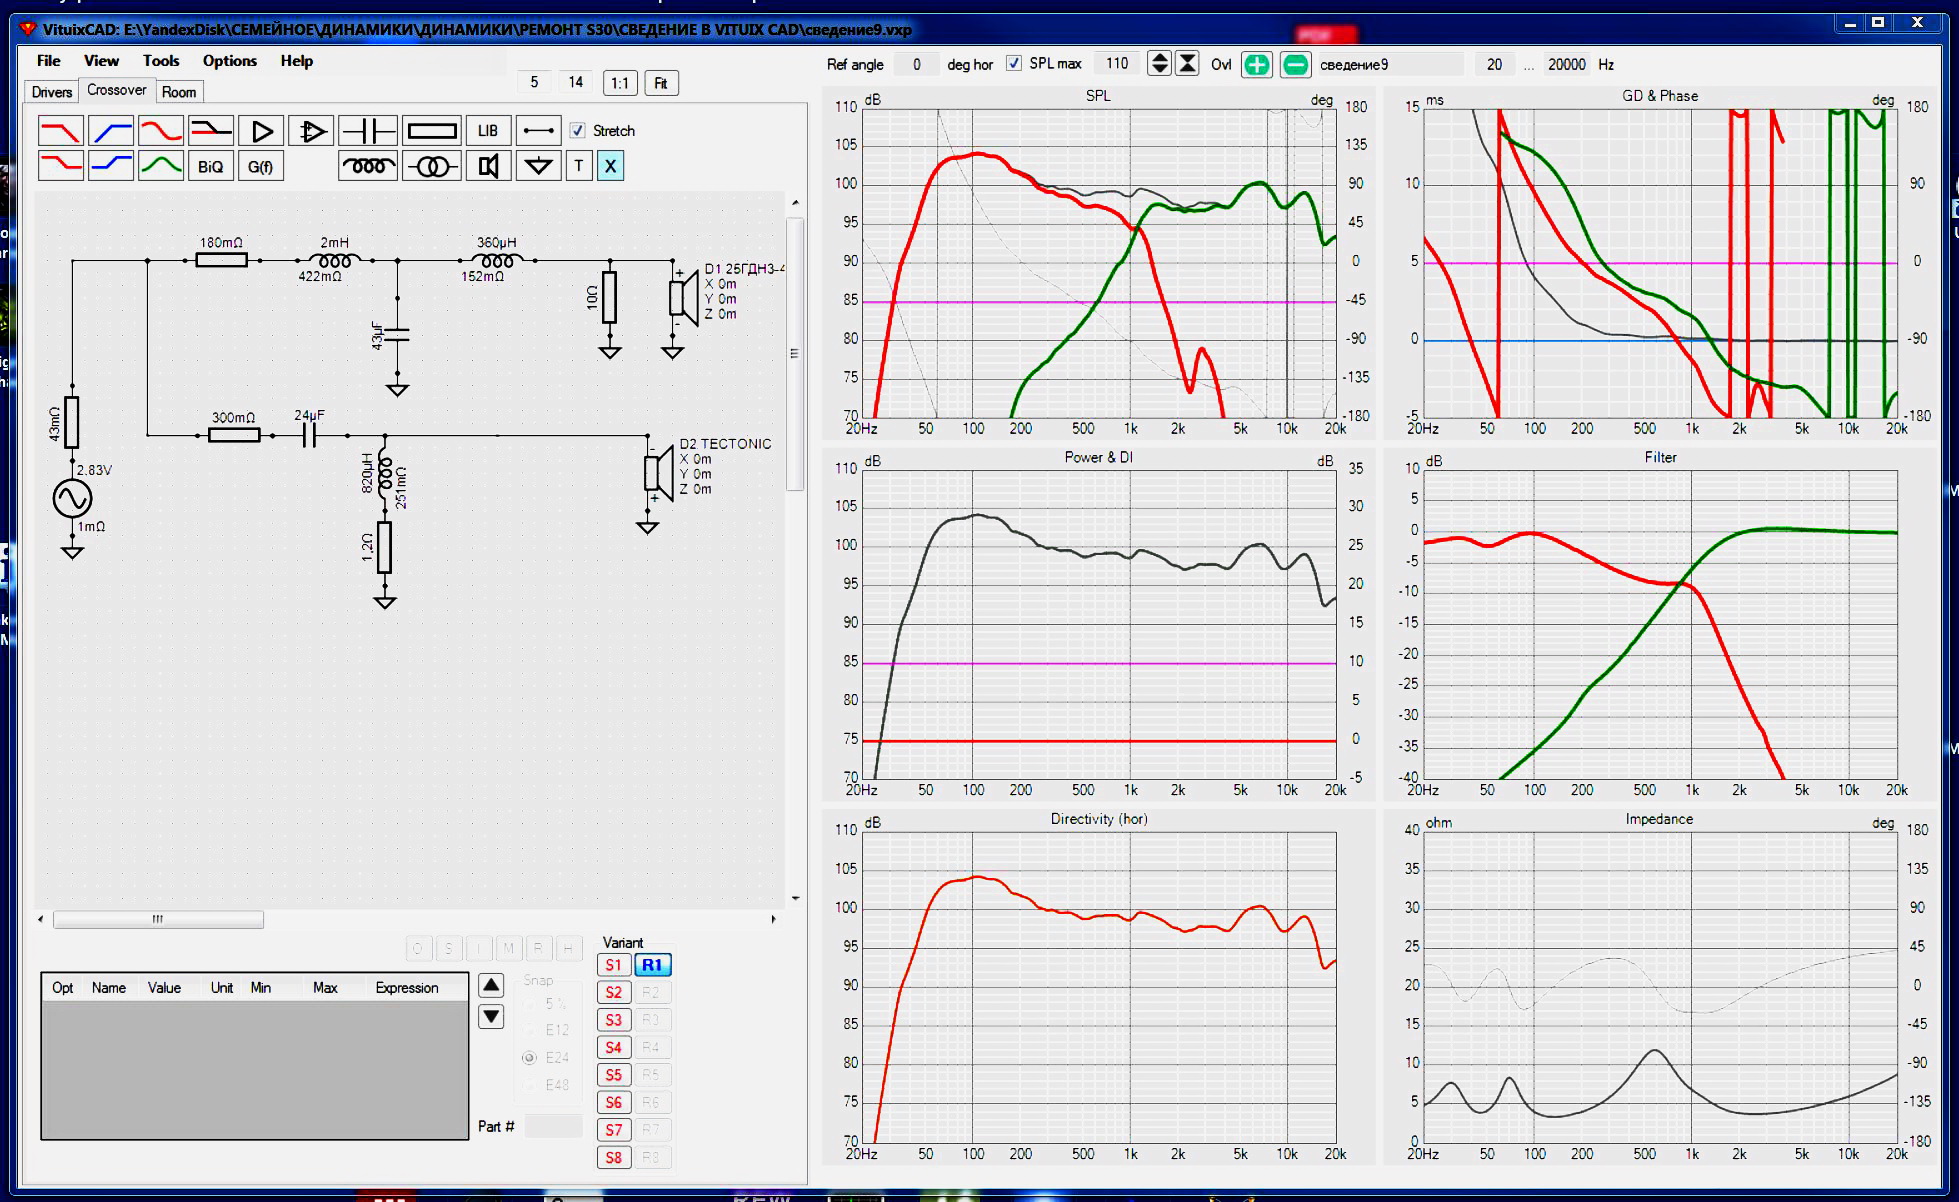Select variant S3 button

(x=613, y=1020)
